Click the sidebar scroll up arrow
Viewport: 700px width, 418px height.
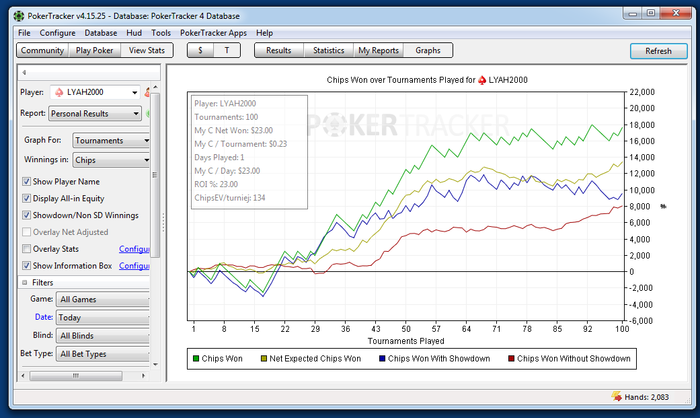[x=155, y=87]
